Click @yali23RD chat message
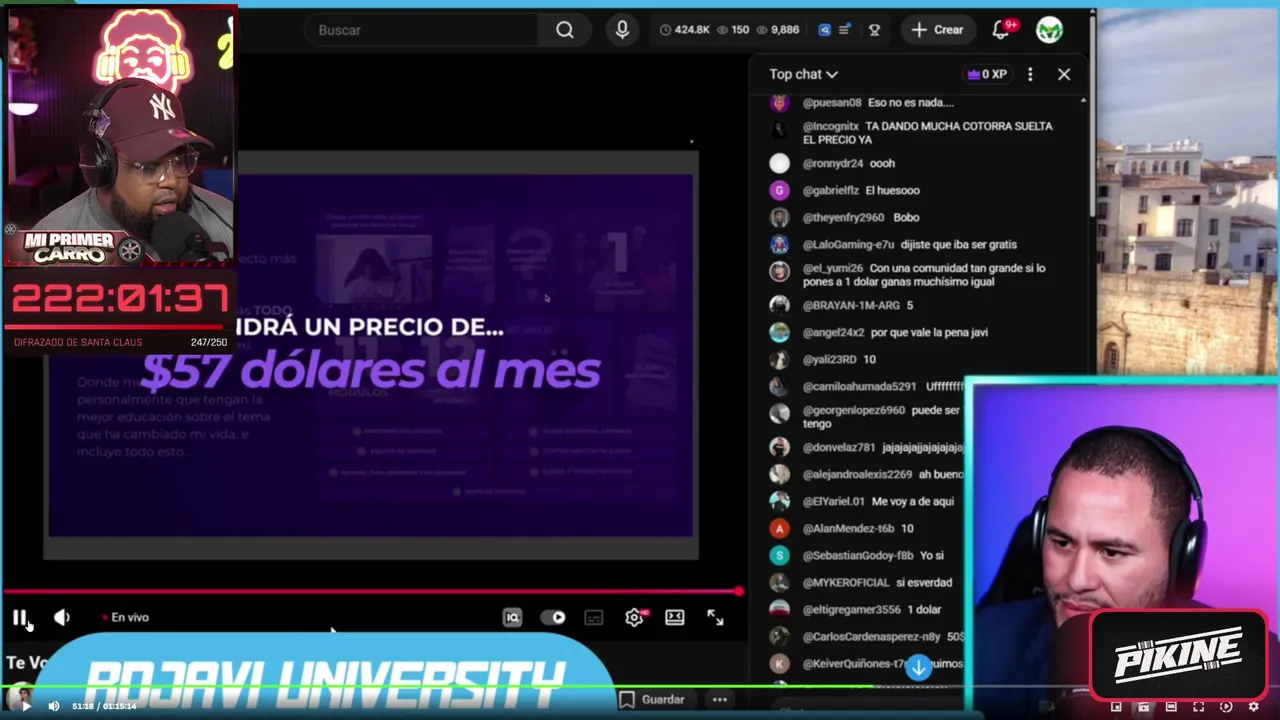 [838, 359]
